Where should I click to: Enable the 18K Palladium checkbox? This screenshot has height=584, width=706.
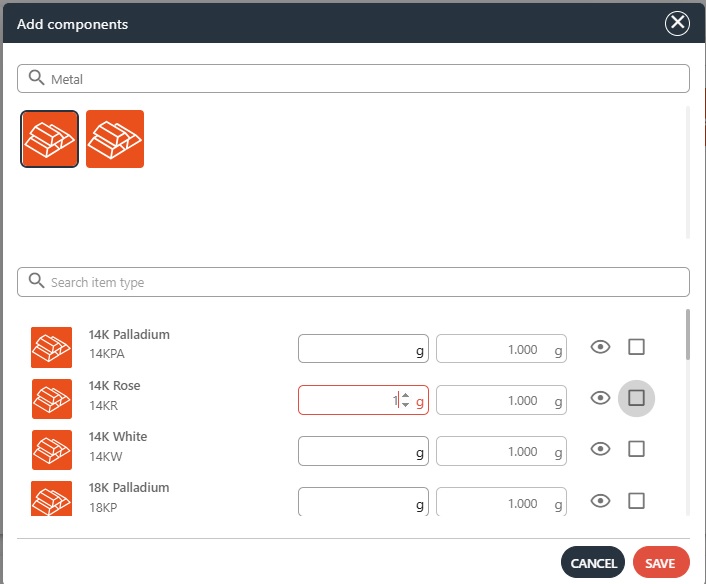click(636, 501)
